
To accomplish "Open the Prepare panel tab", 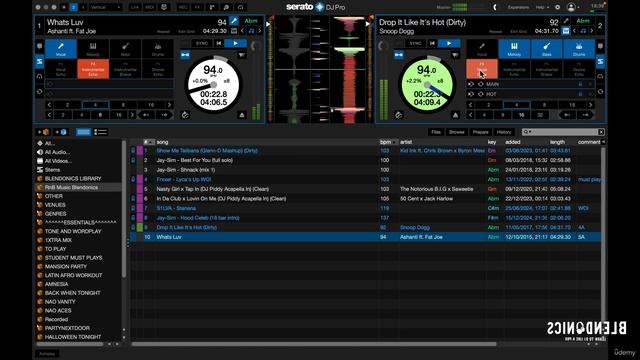I will (480, 132).
